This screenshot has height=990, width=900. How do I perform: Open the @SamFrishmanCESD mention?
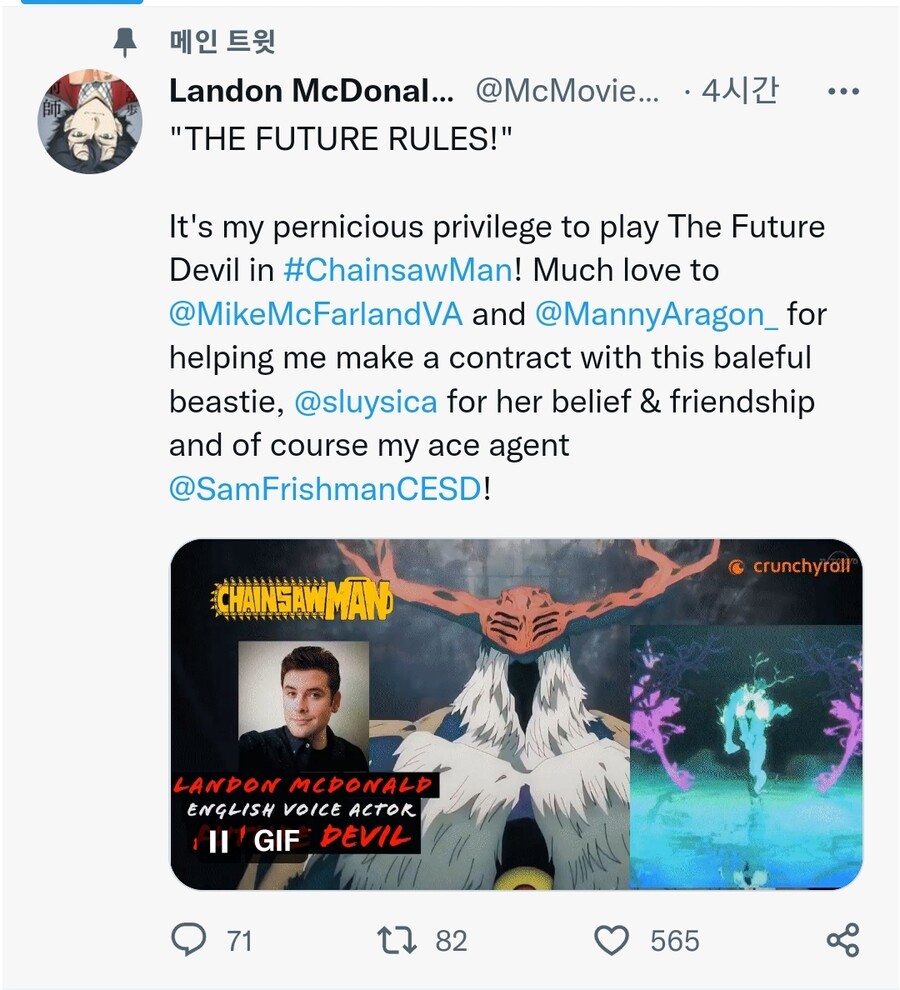coord(326,489)
